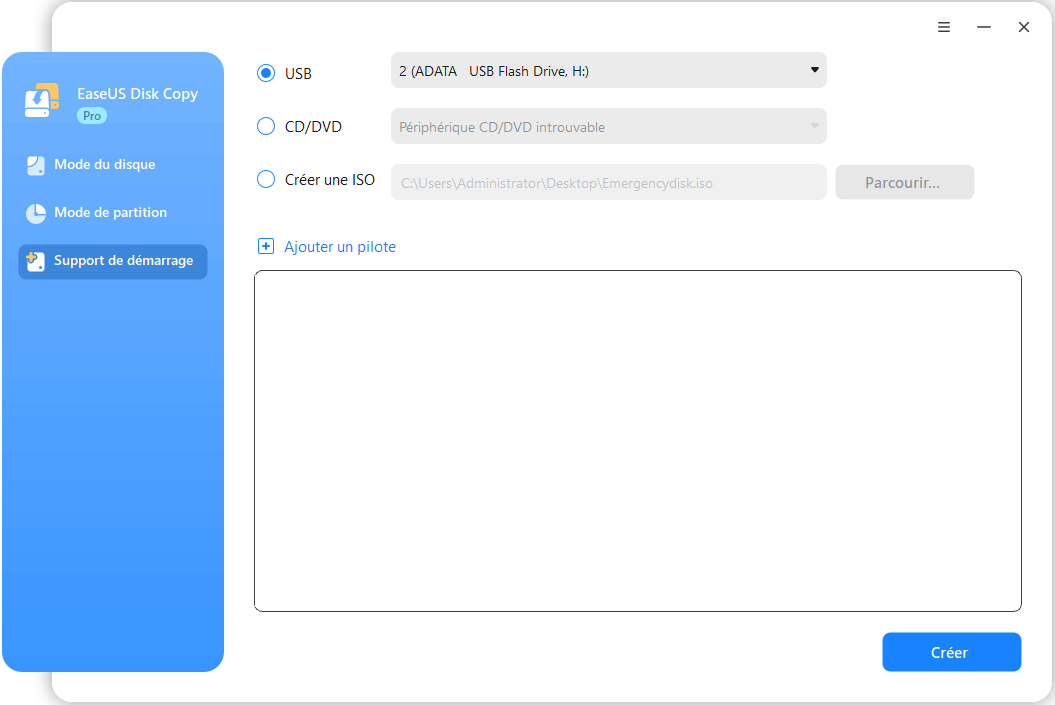The width and height of the screenshot is (1055, 705).
Task: Minimize the EaseUS Disk Copy window
Action: pyautogui.click(x=984, y=27)
